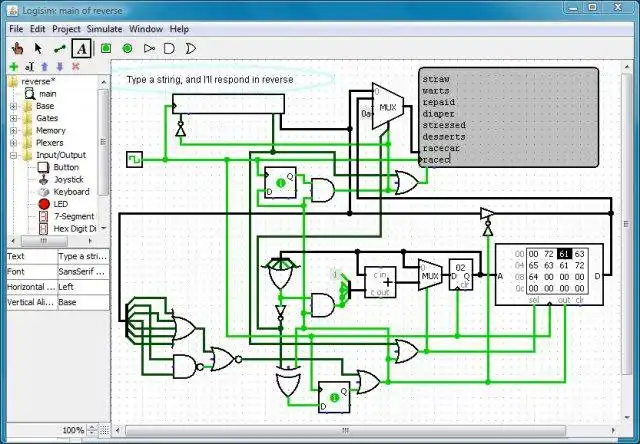The width and height of the screenshot is (640, 444).
Task: Click the red delete circuit icon
Action: click(76, 67)
